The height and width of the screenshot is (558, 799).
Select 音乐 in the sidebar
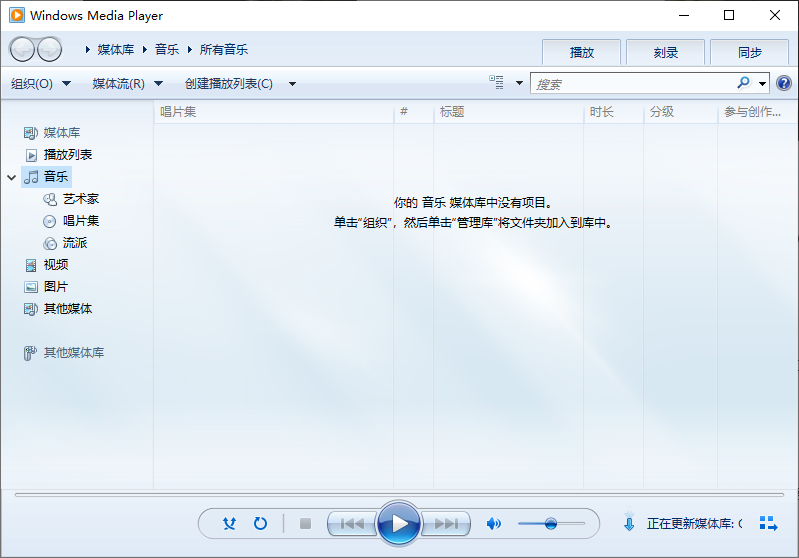(46, 177)
